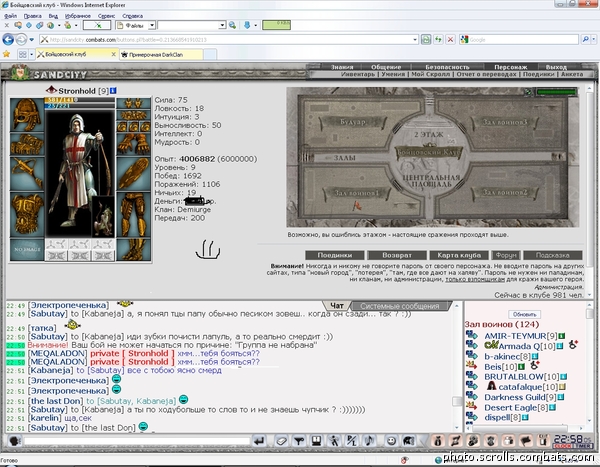Click catafalque[10] in user list
600x467 pixels.
[x=528, y=387]
